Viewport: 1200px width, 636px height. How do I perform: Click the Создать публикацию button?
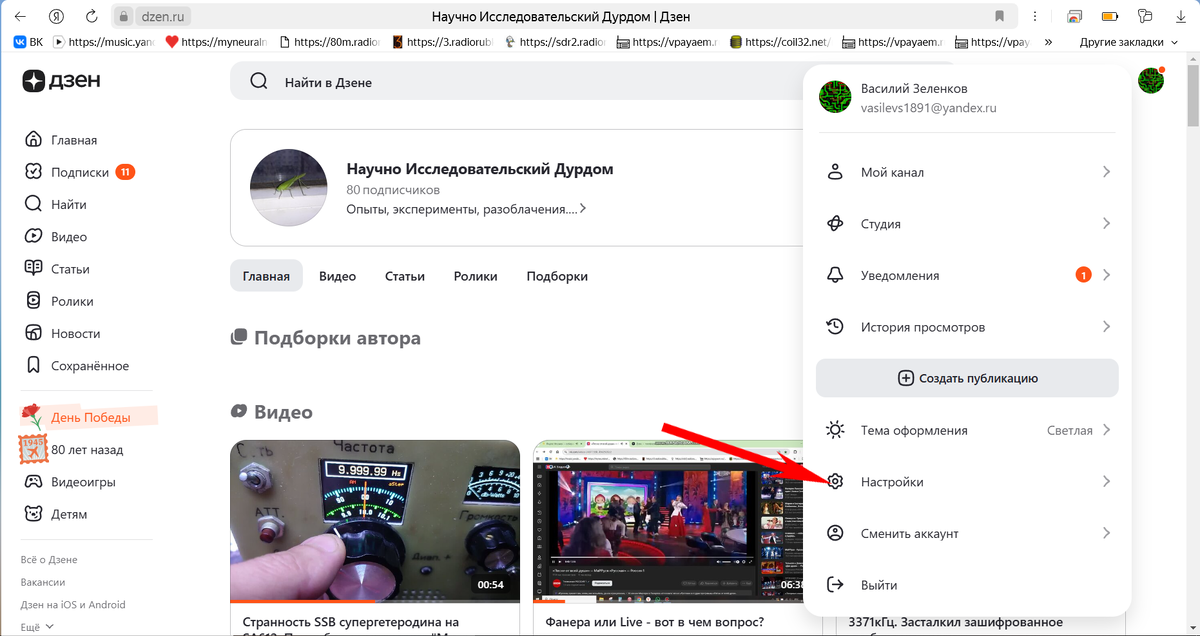967,378
